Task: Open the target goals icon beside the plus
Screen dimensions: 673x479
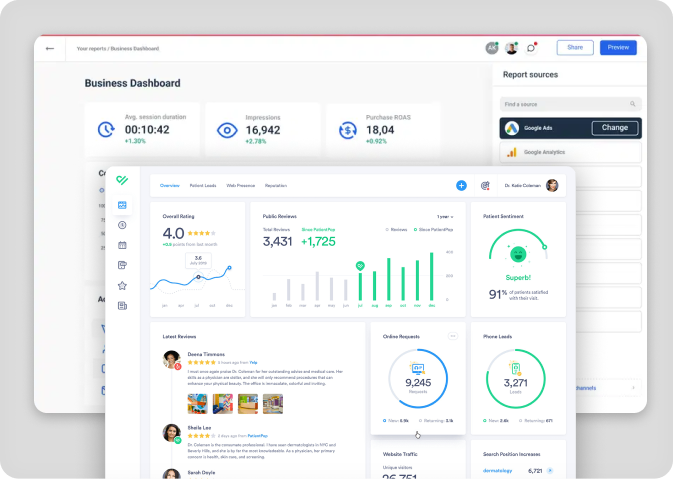Action: coord(485,185)
